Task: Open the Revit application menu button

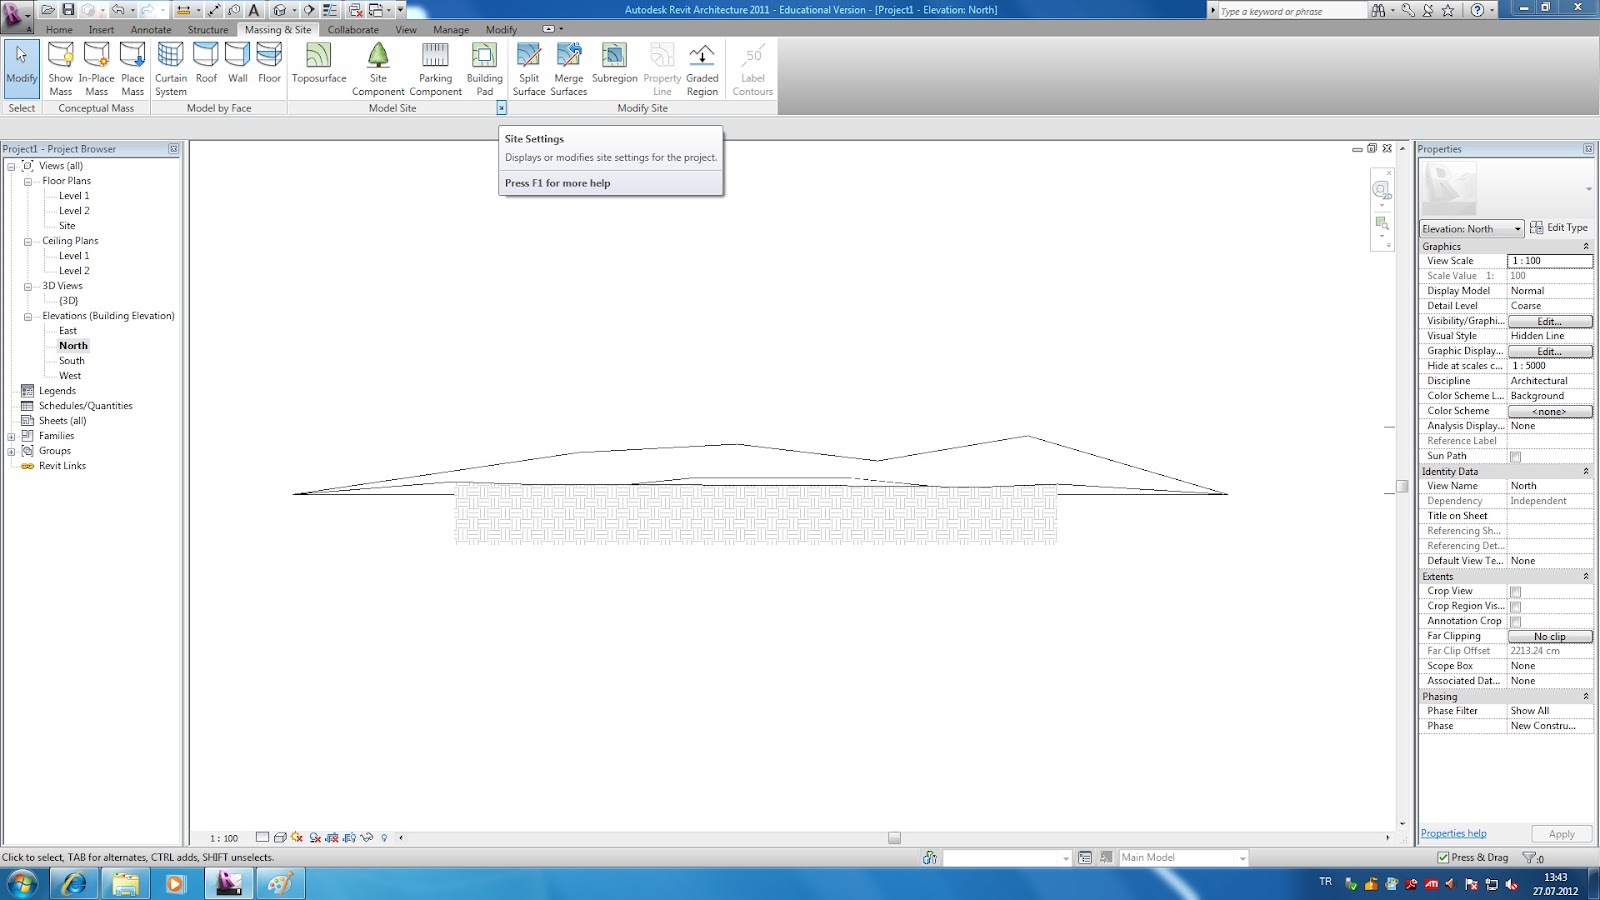Action: pyautogui.click(x=16, y=14)
